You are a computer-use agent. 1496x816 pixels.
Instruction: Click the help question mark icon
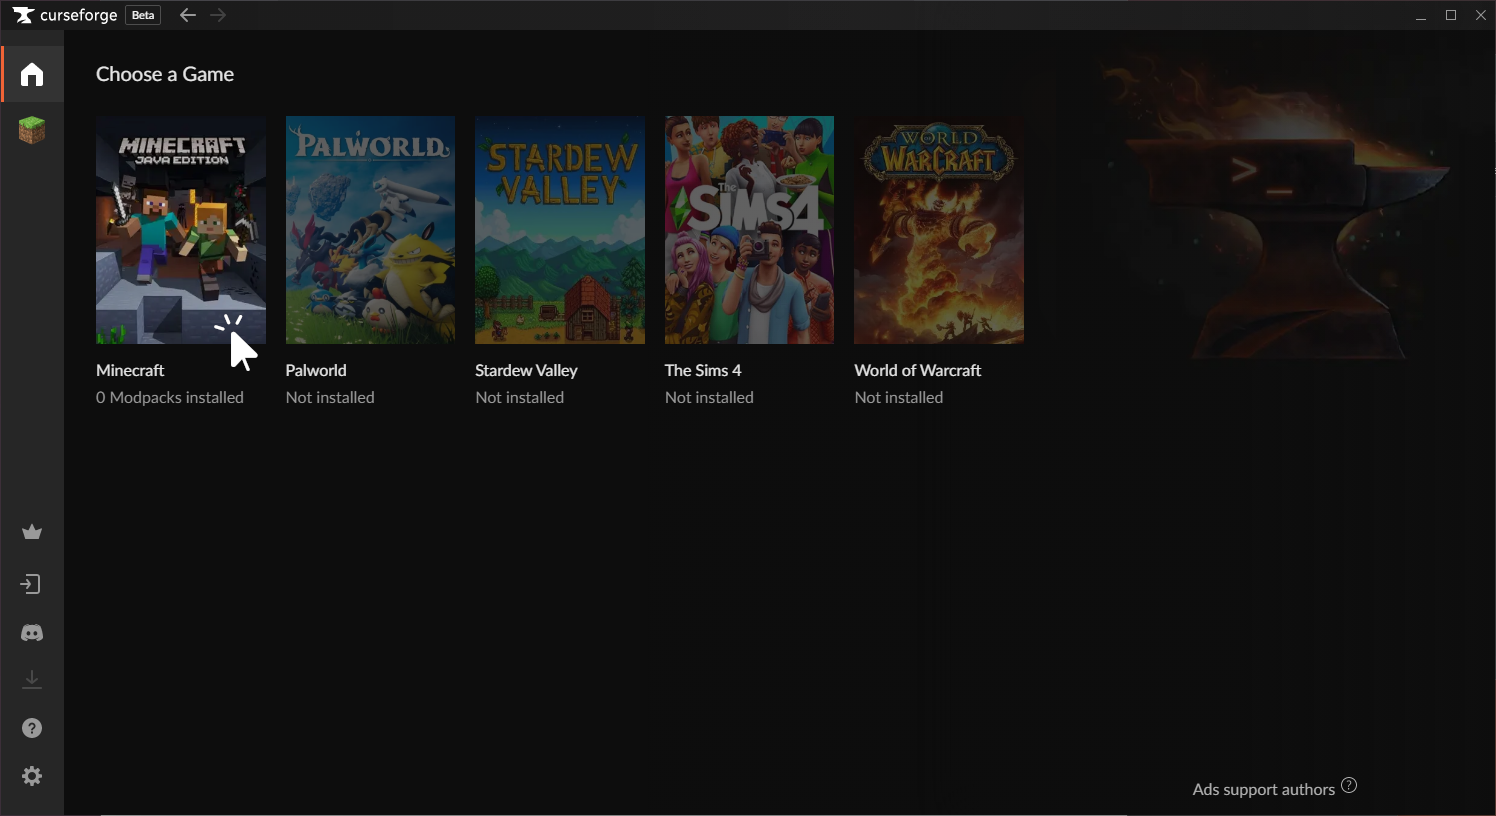coord(32,728)
